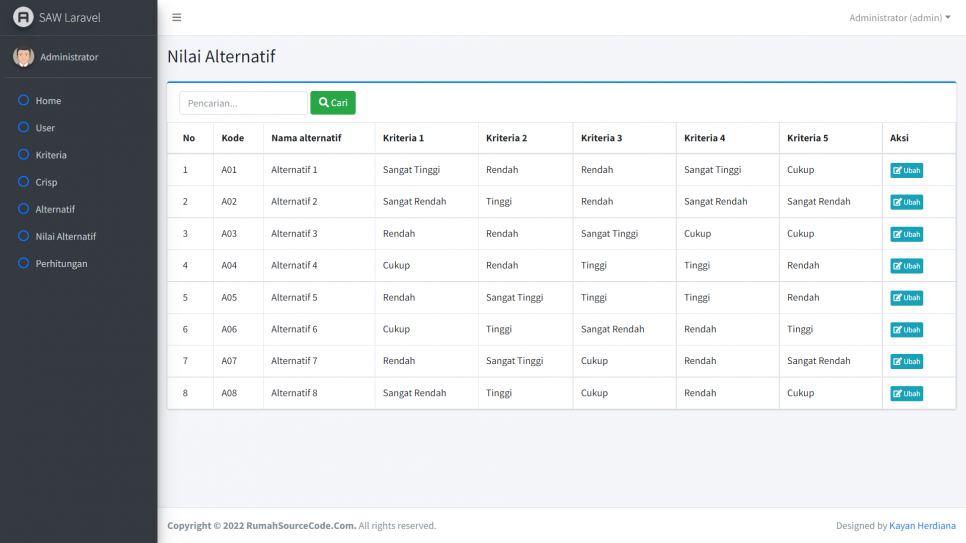Click the No column header

(x=189, y=138)
